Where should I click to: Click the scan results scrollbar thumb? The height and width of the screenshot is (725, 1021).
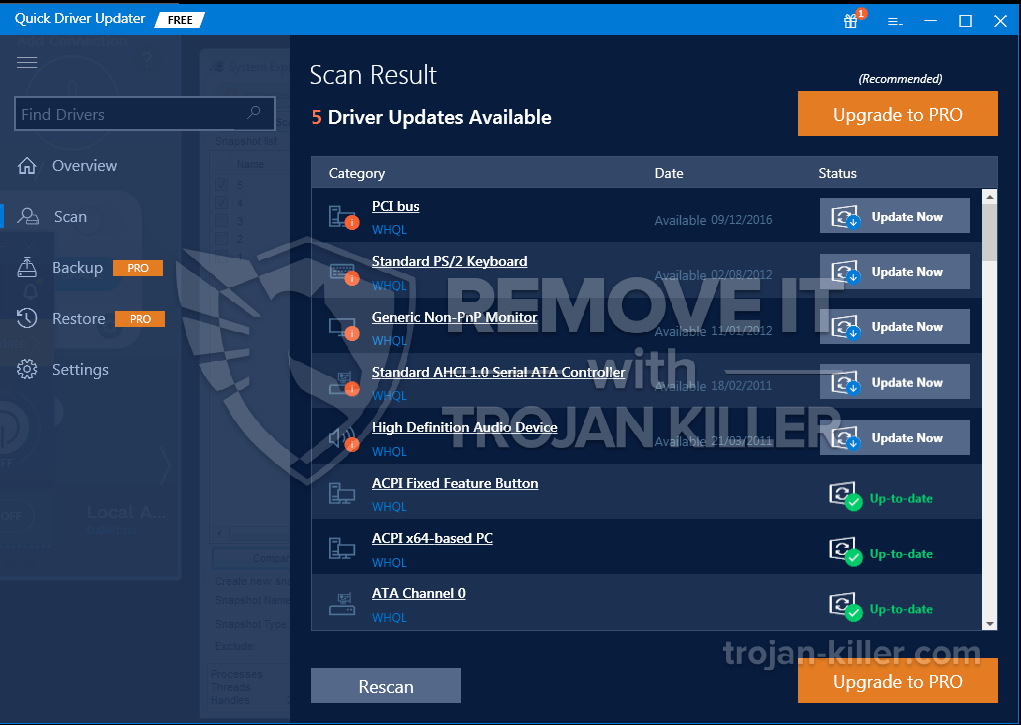tap(990, 232)
